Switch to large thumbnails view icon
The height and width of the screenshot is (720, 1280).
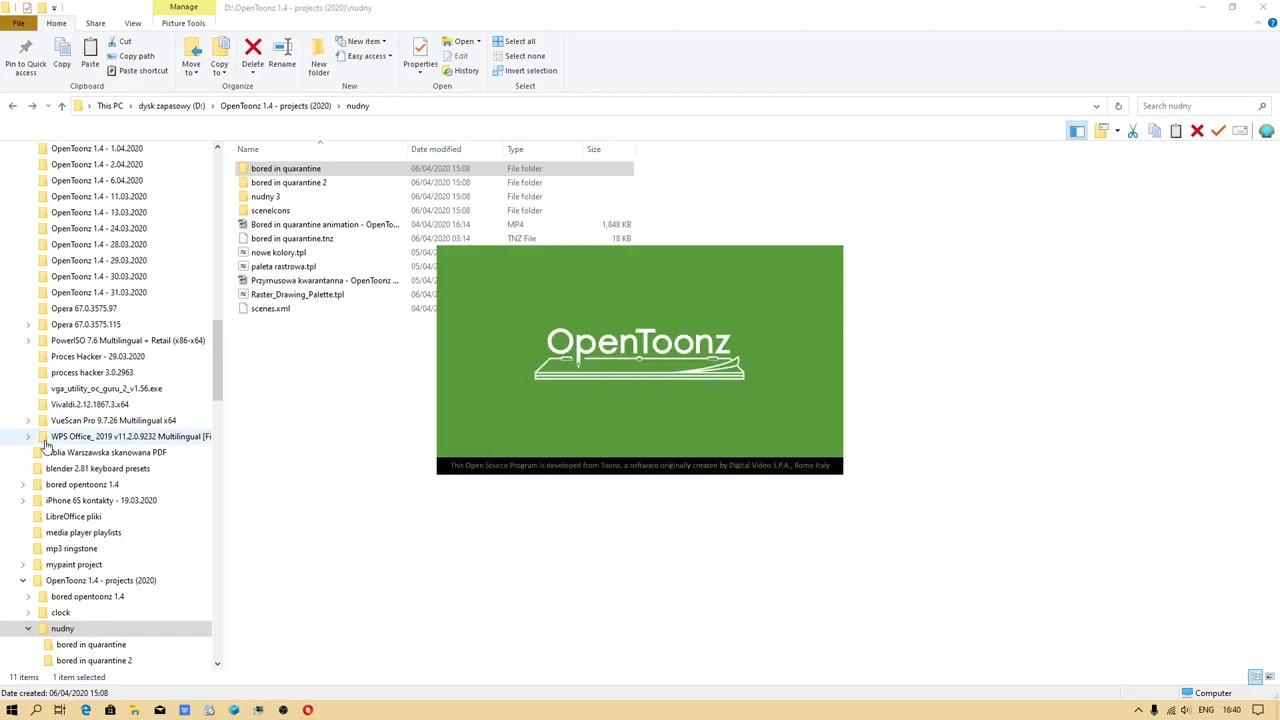coord(1270,677)
